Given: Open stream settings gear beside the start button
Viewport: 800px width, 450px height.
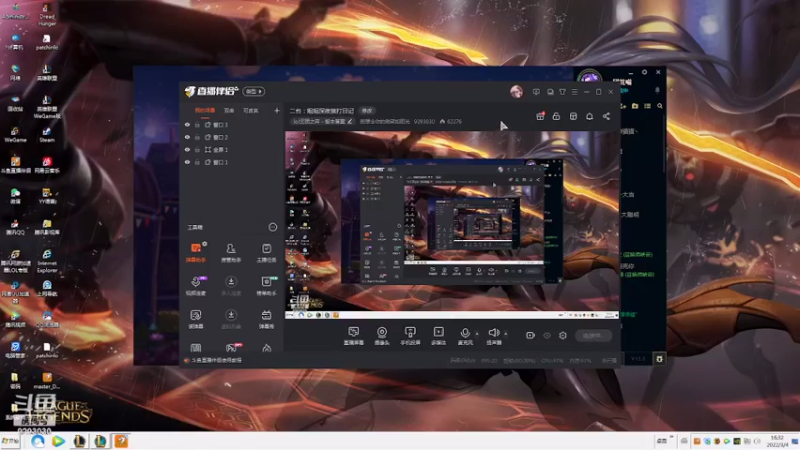Looking at the screenshot, I should pos(563,335).
